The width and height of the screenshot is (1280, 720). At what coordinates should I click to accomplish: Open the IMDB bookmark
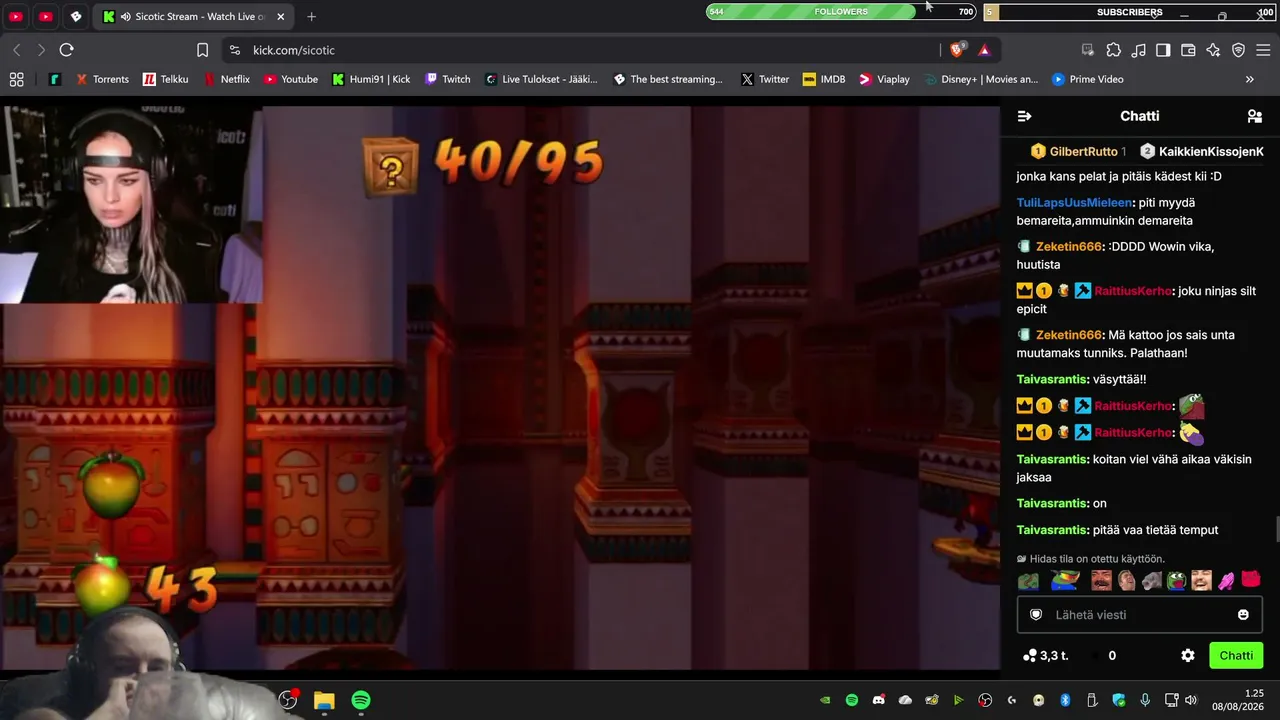[824, 79]
